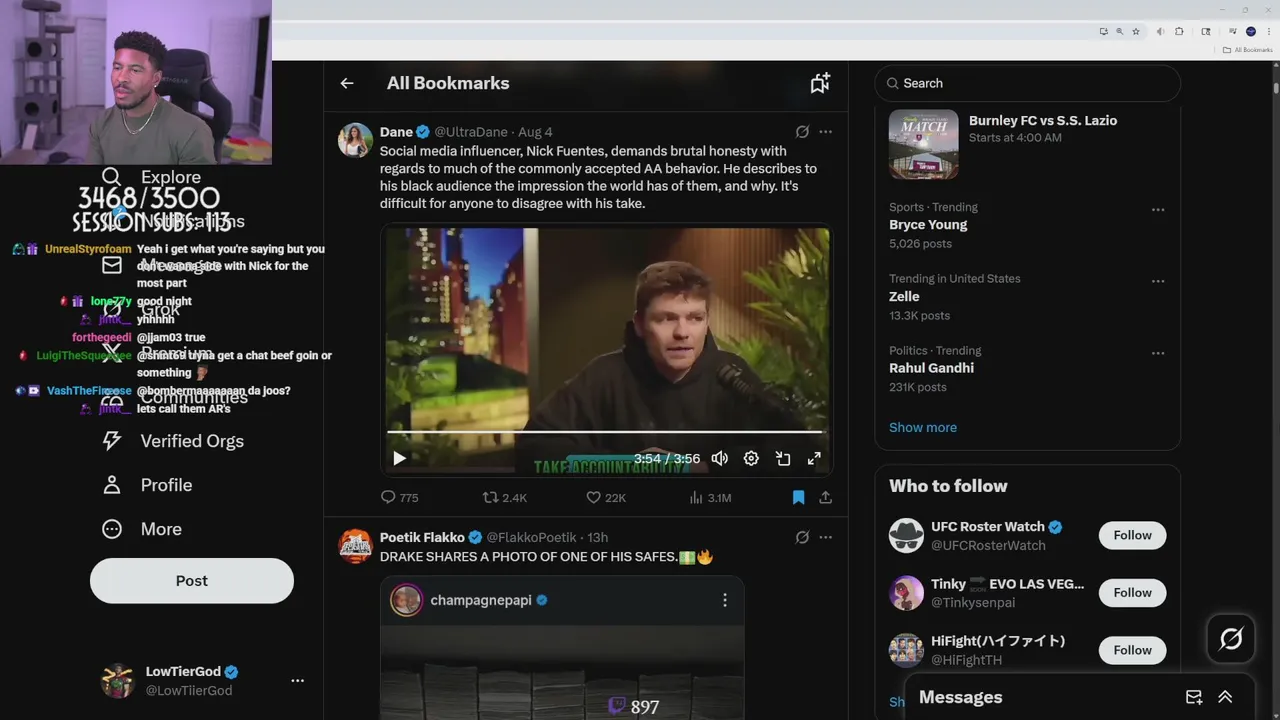Open Verified Orgs in sidebar
This screenshot has height=720, width=1280.
click(173, 441)
